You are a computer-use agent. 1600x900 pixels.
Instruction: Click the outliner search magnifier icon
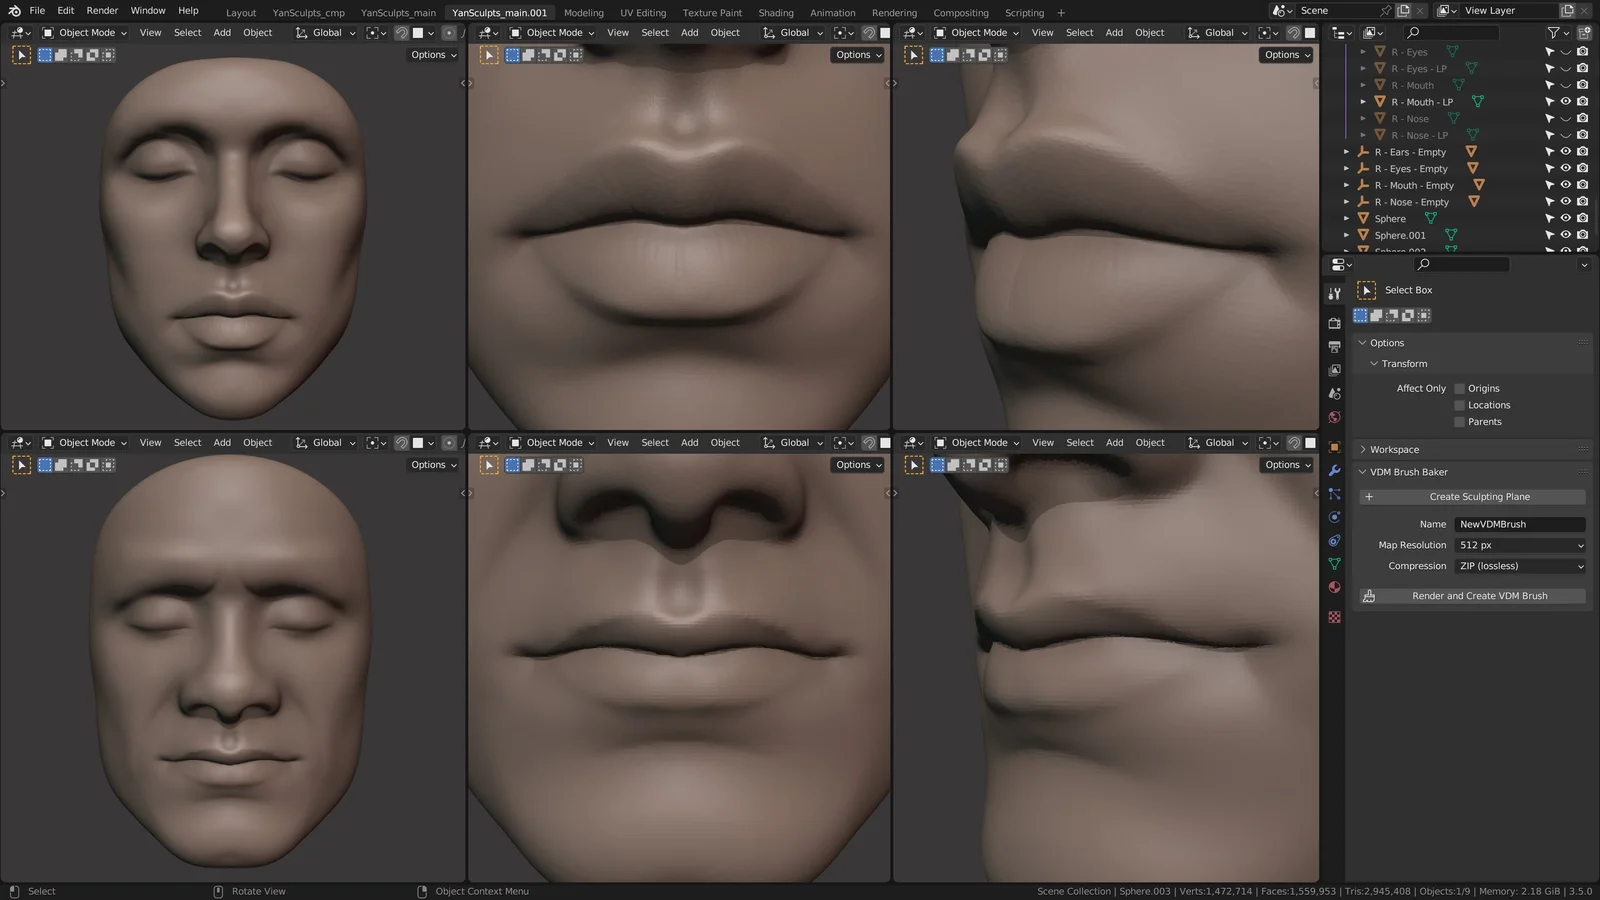point(1414,32)
